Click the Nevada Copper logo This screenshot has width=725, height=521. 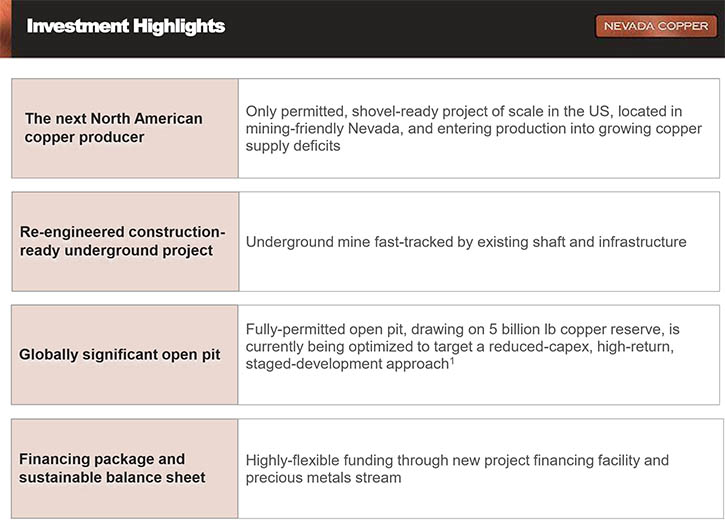click(x=655, y=26)
